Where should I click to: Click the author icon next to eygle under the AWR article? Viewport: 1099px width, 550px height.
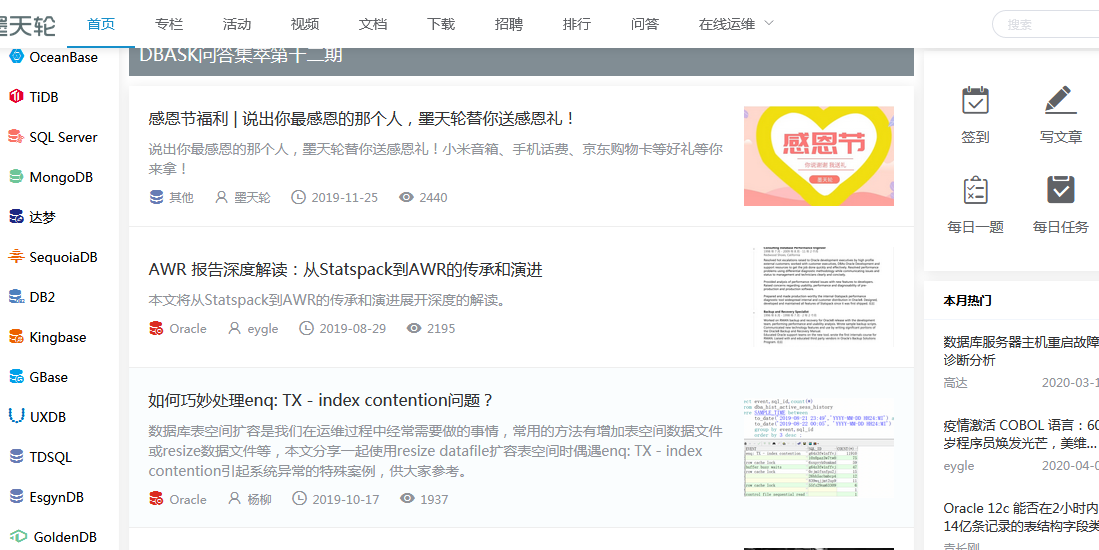tap(235, 328)
